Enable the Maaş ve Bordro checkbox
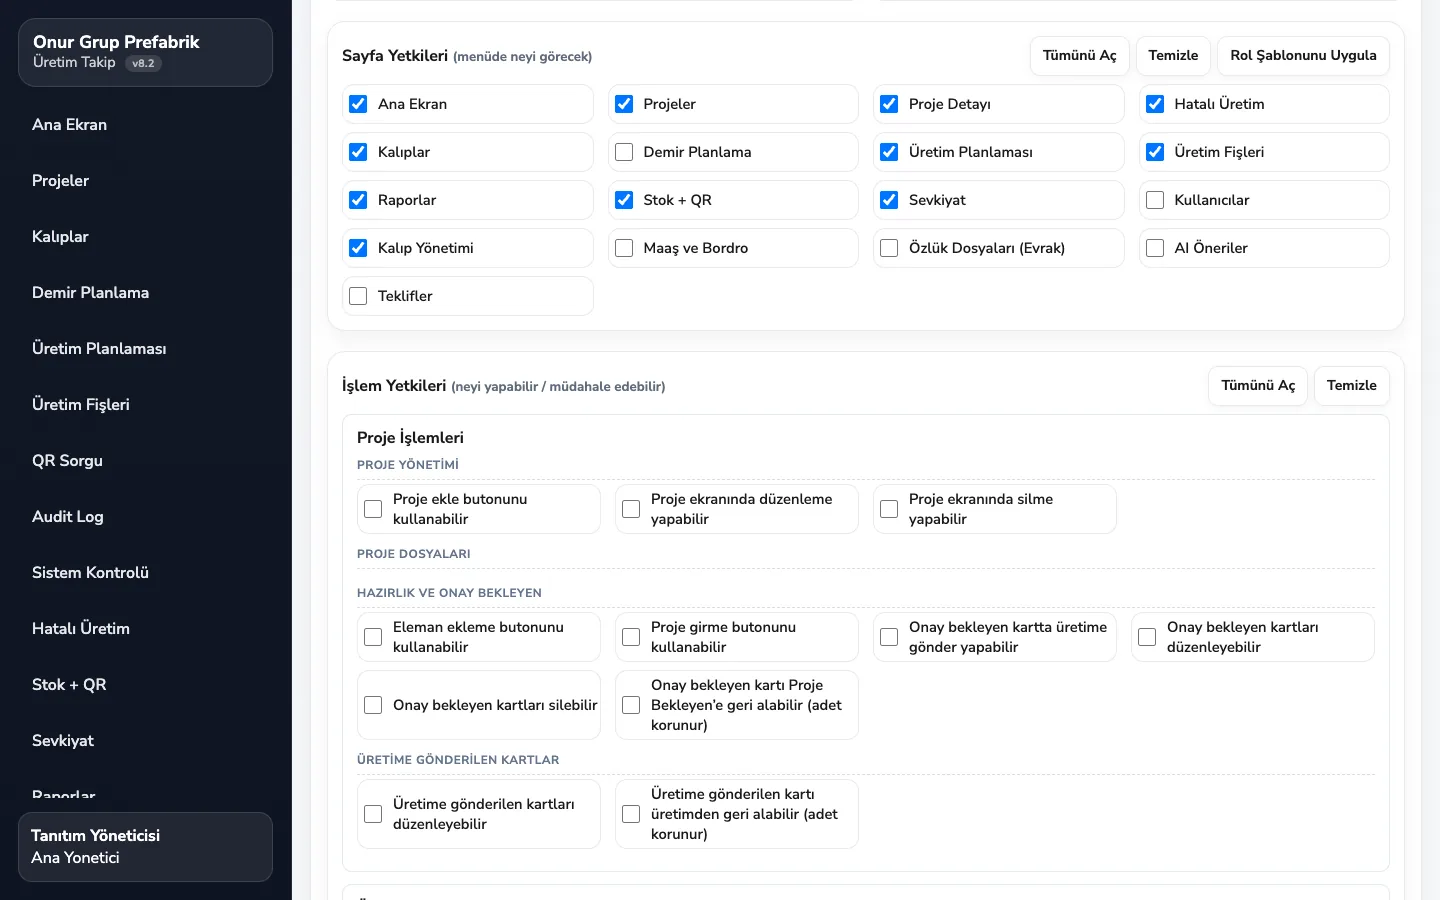Viewport: 1440px width, 900px height. 624,248
